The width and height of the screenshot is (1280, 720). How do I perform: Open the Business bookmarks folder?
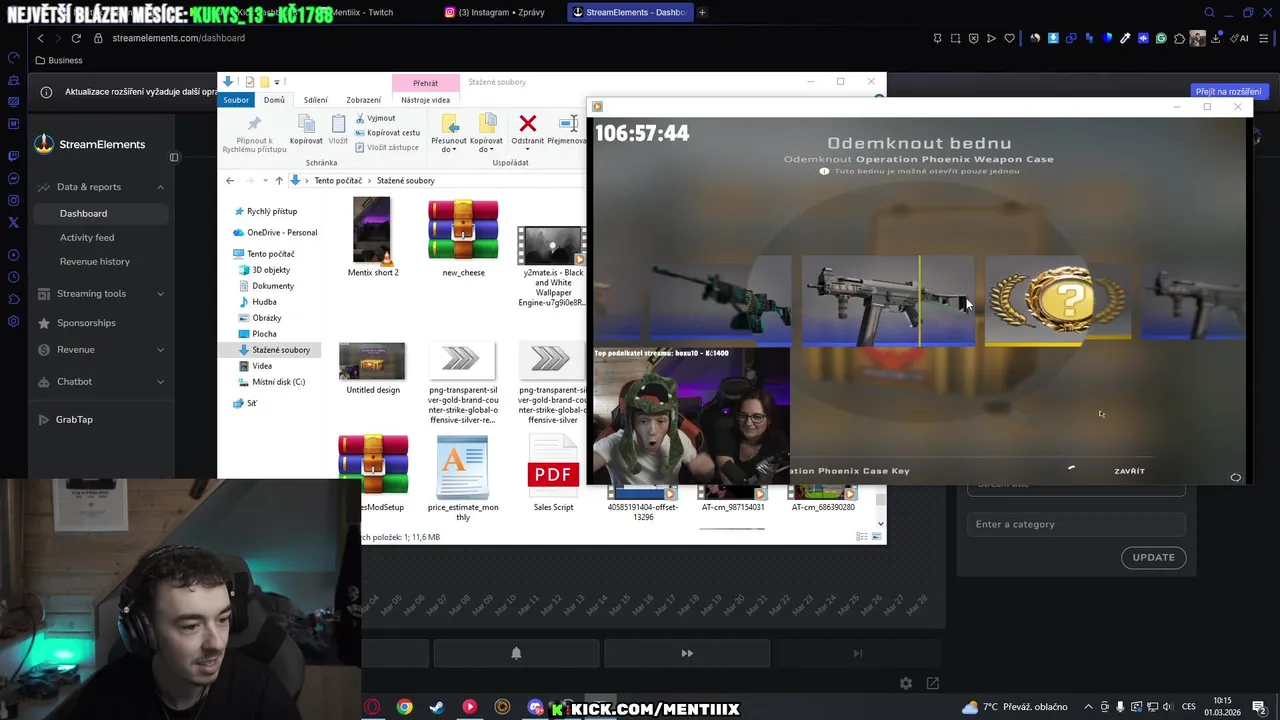58,60
